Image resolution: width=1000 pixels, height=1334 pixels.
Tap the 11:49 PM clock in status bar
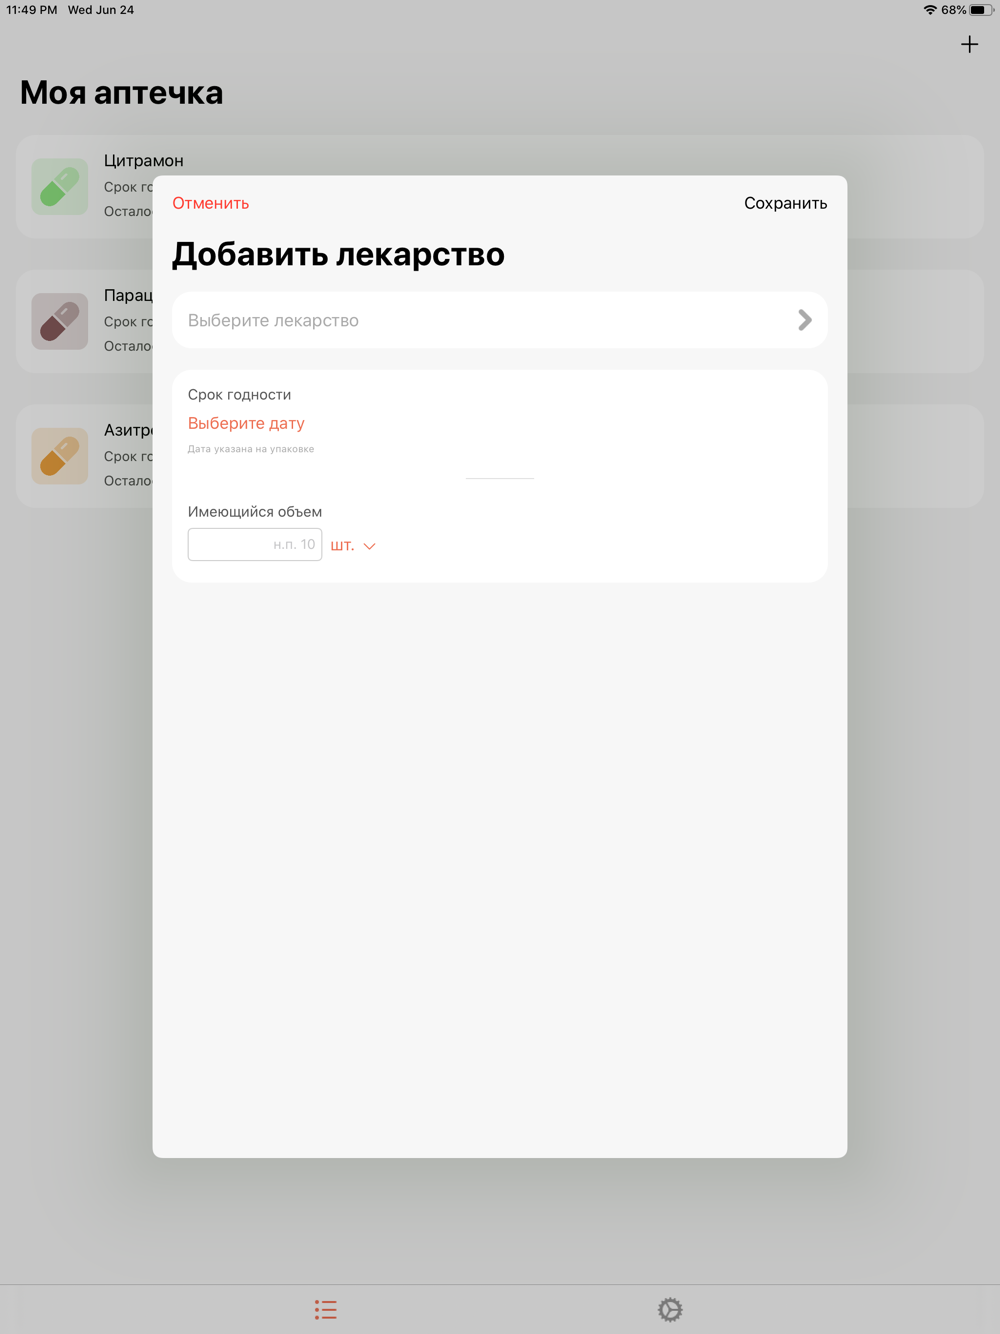tap(32, 10)
